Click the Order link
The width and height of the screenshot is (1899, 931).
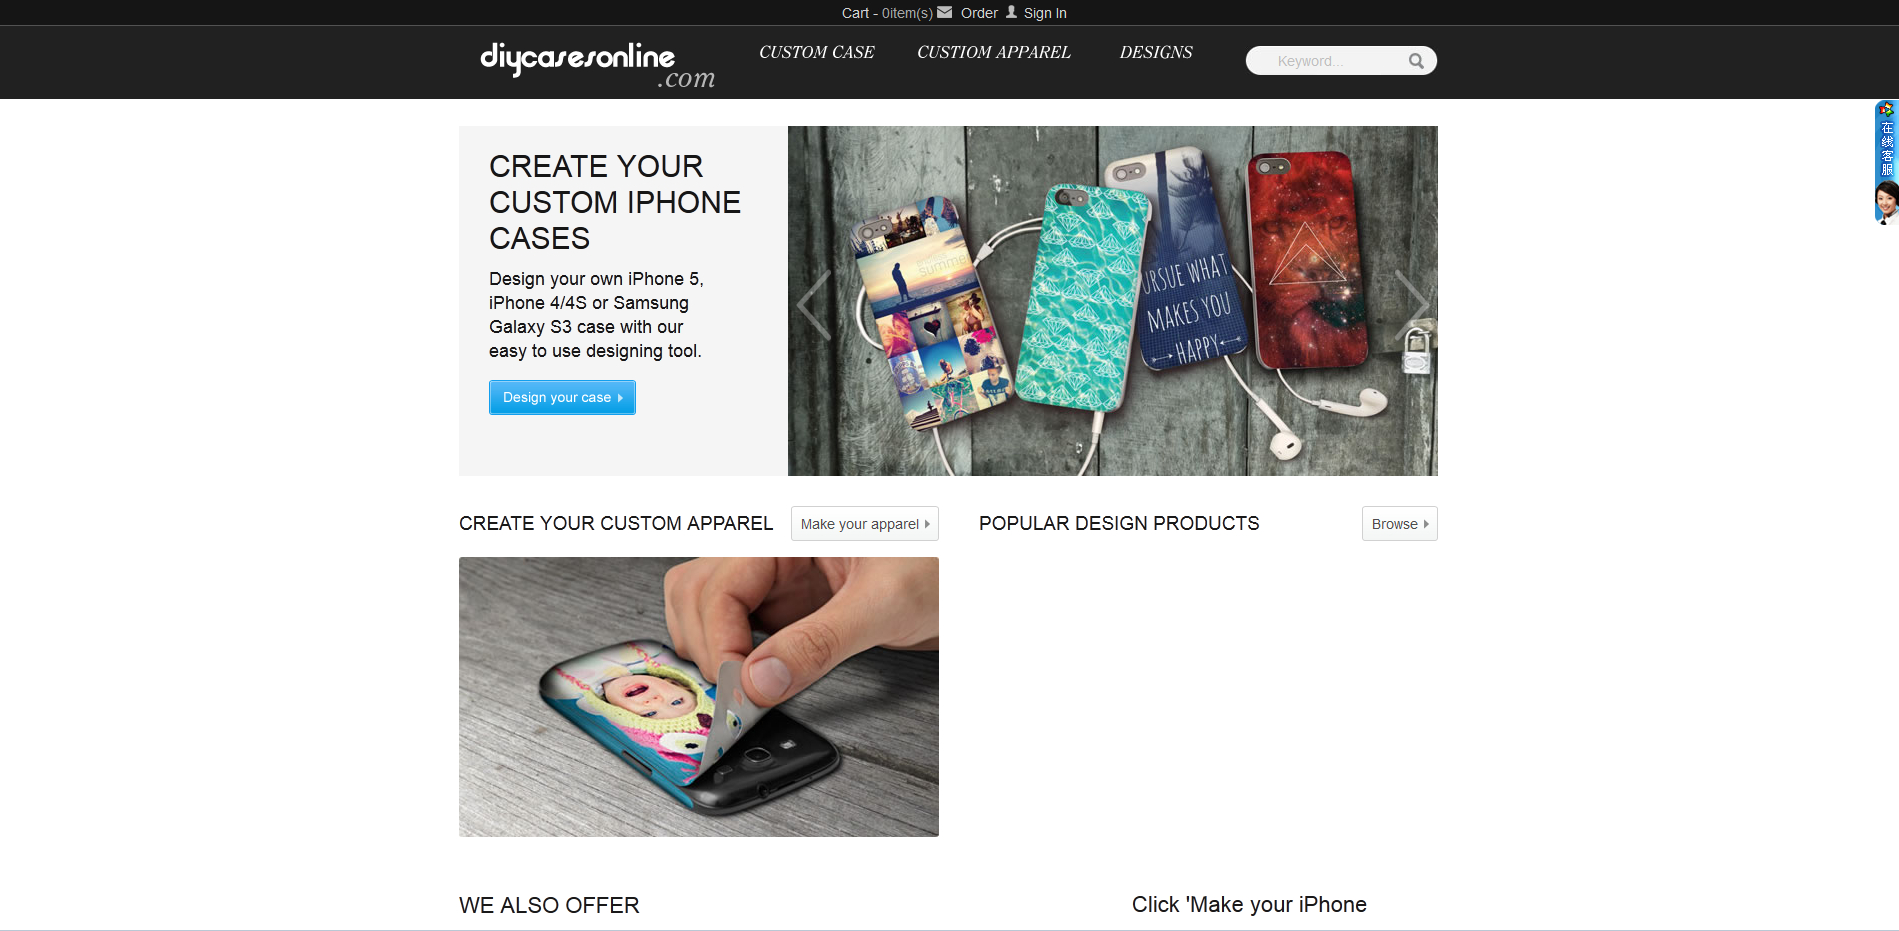pos(979,13)
